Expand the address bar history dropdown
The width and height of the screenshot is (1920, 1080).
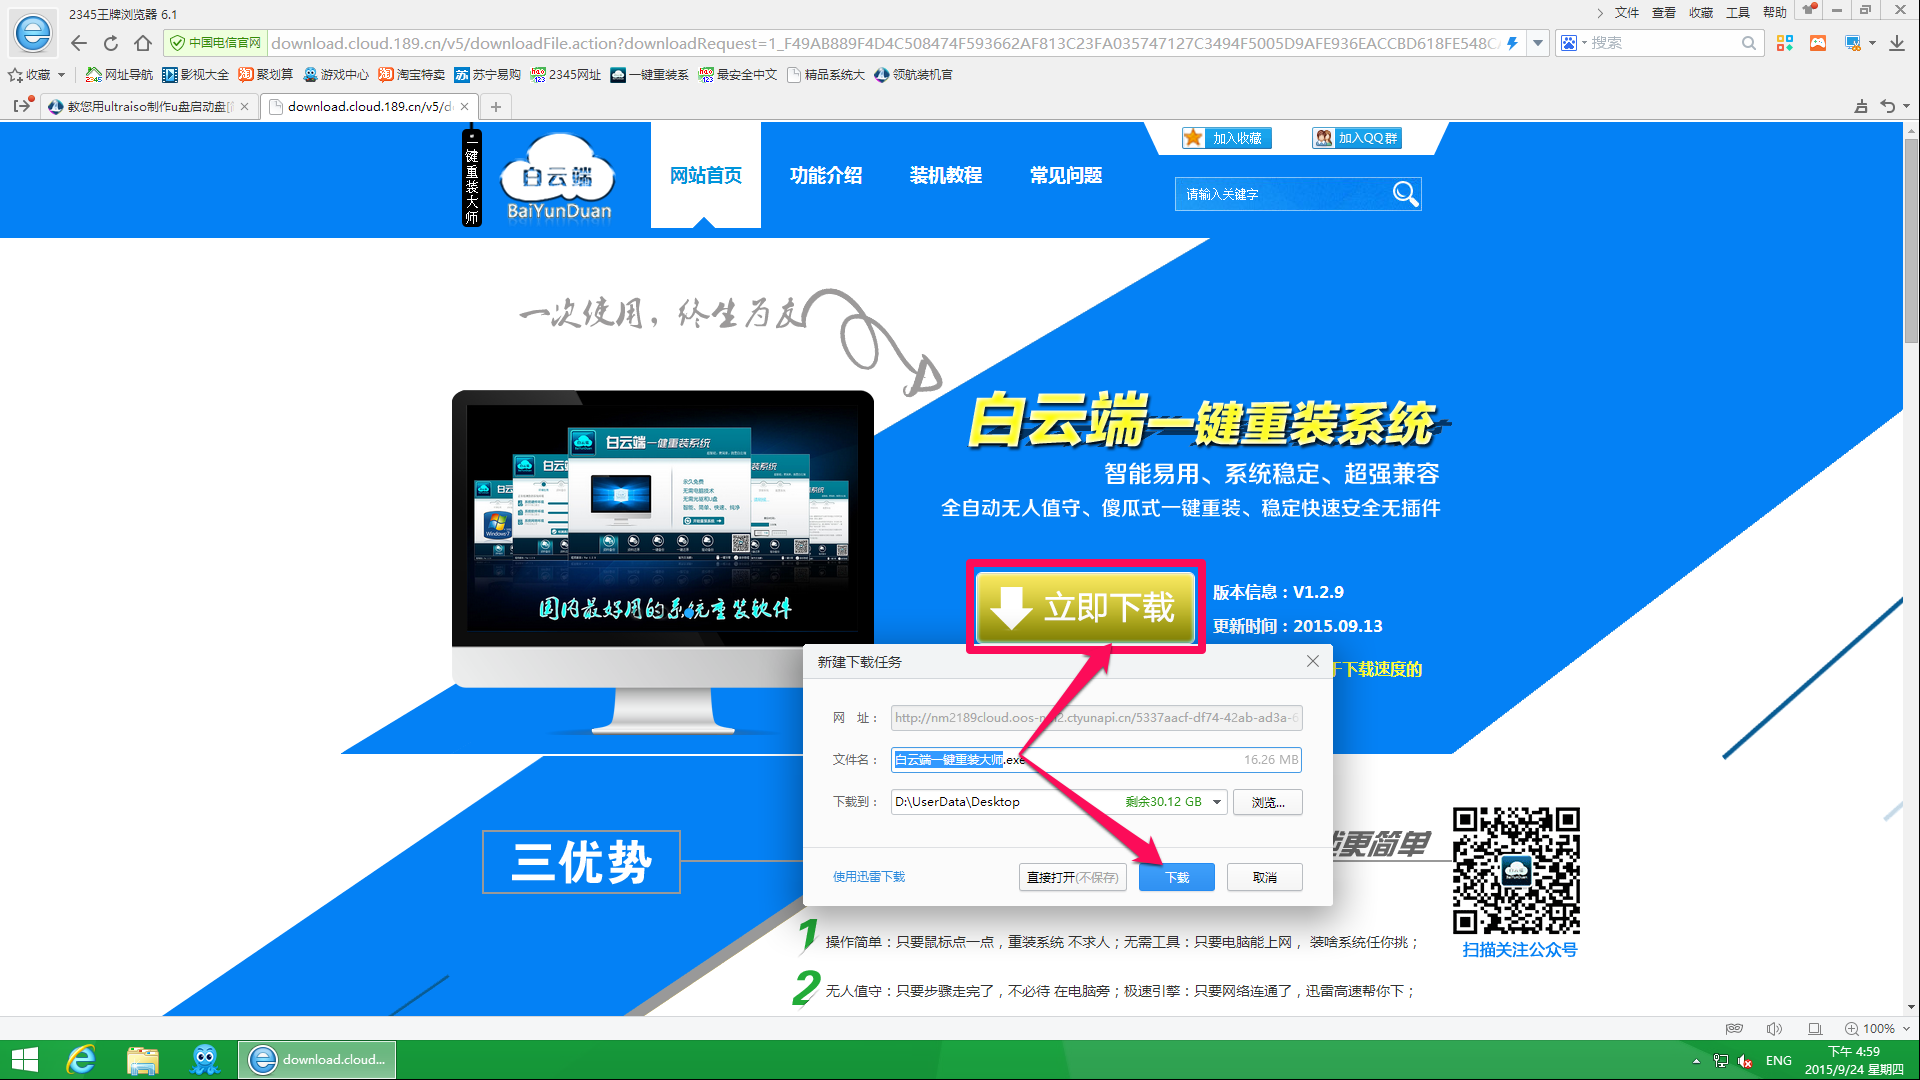click(1538, 43)
